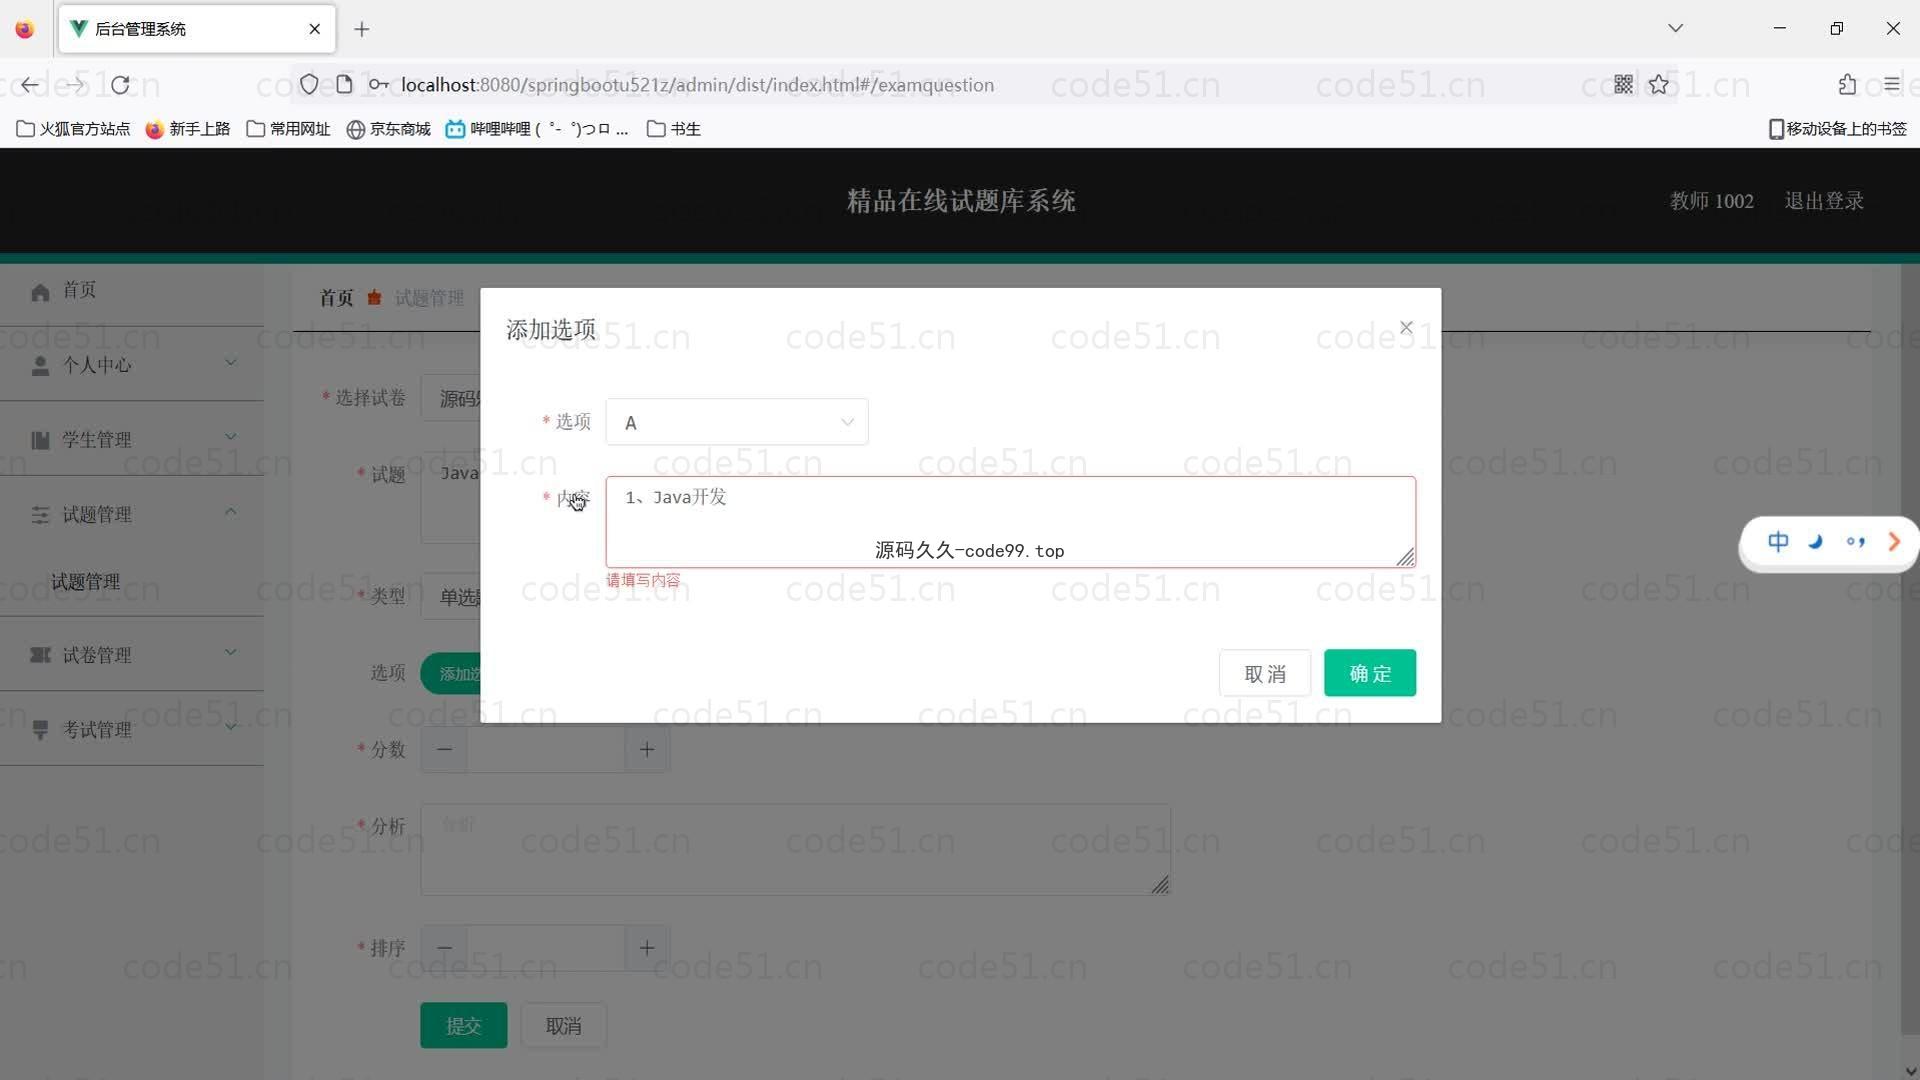Click the 取消 button beside 提交

(x=563, y=1025)
